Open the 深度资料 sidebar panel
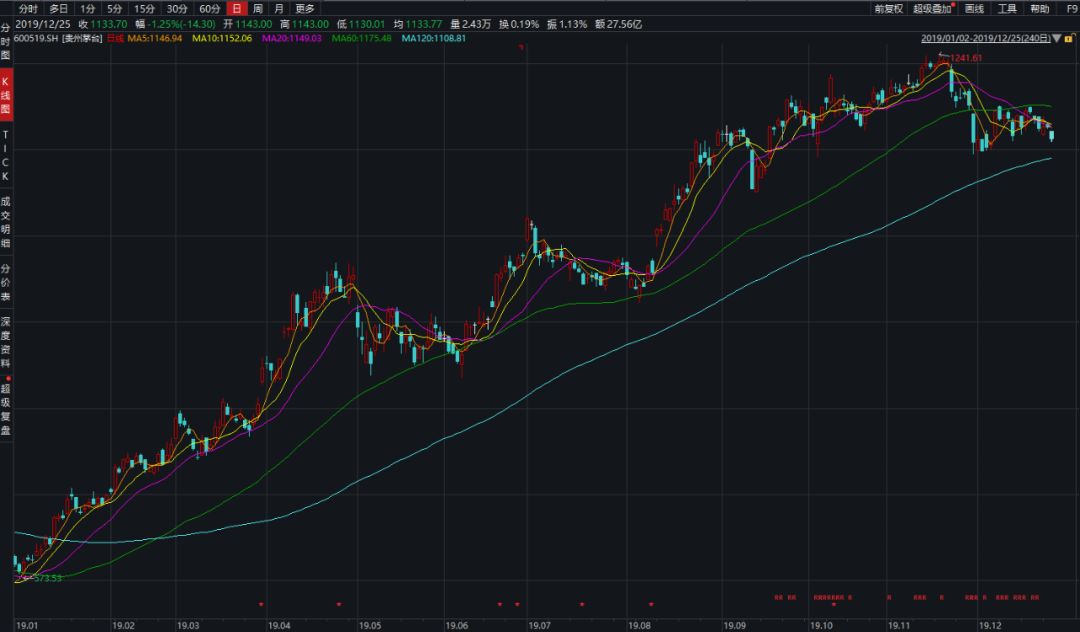1080x632 pixels. pyautogui.click(x=6, y=343)
